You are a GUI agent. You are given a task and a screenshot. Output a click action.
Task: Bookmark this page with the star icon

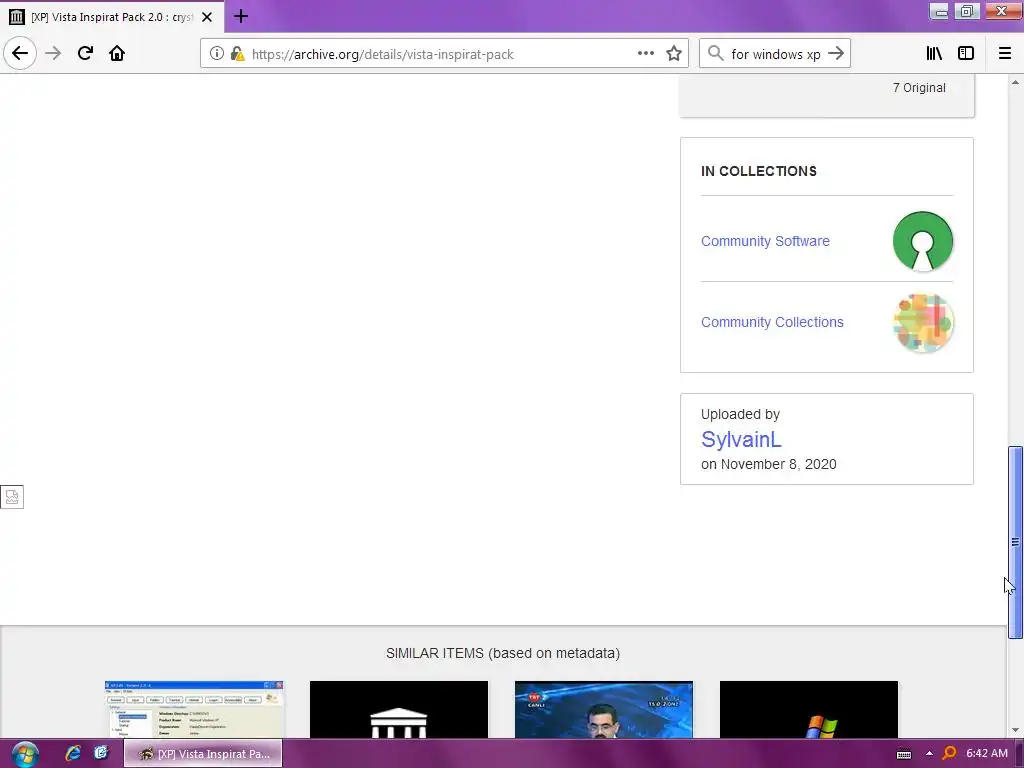click(674, 54)
